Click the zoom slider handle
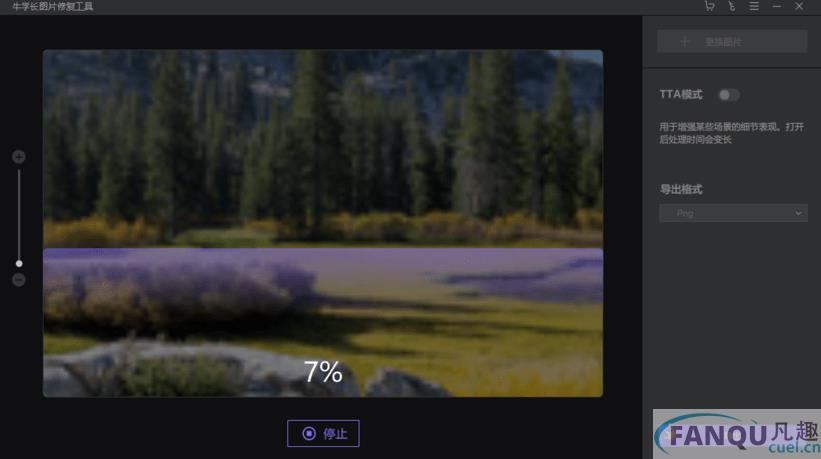 coord(19,263)
